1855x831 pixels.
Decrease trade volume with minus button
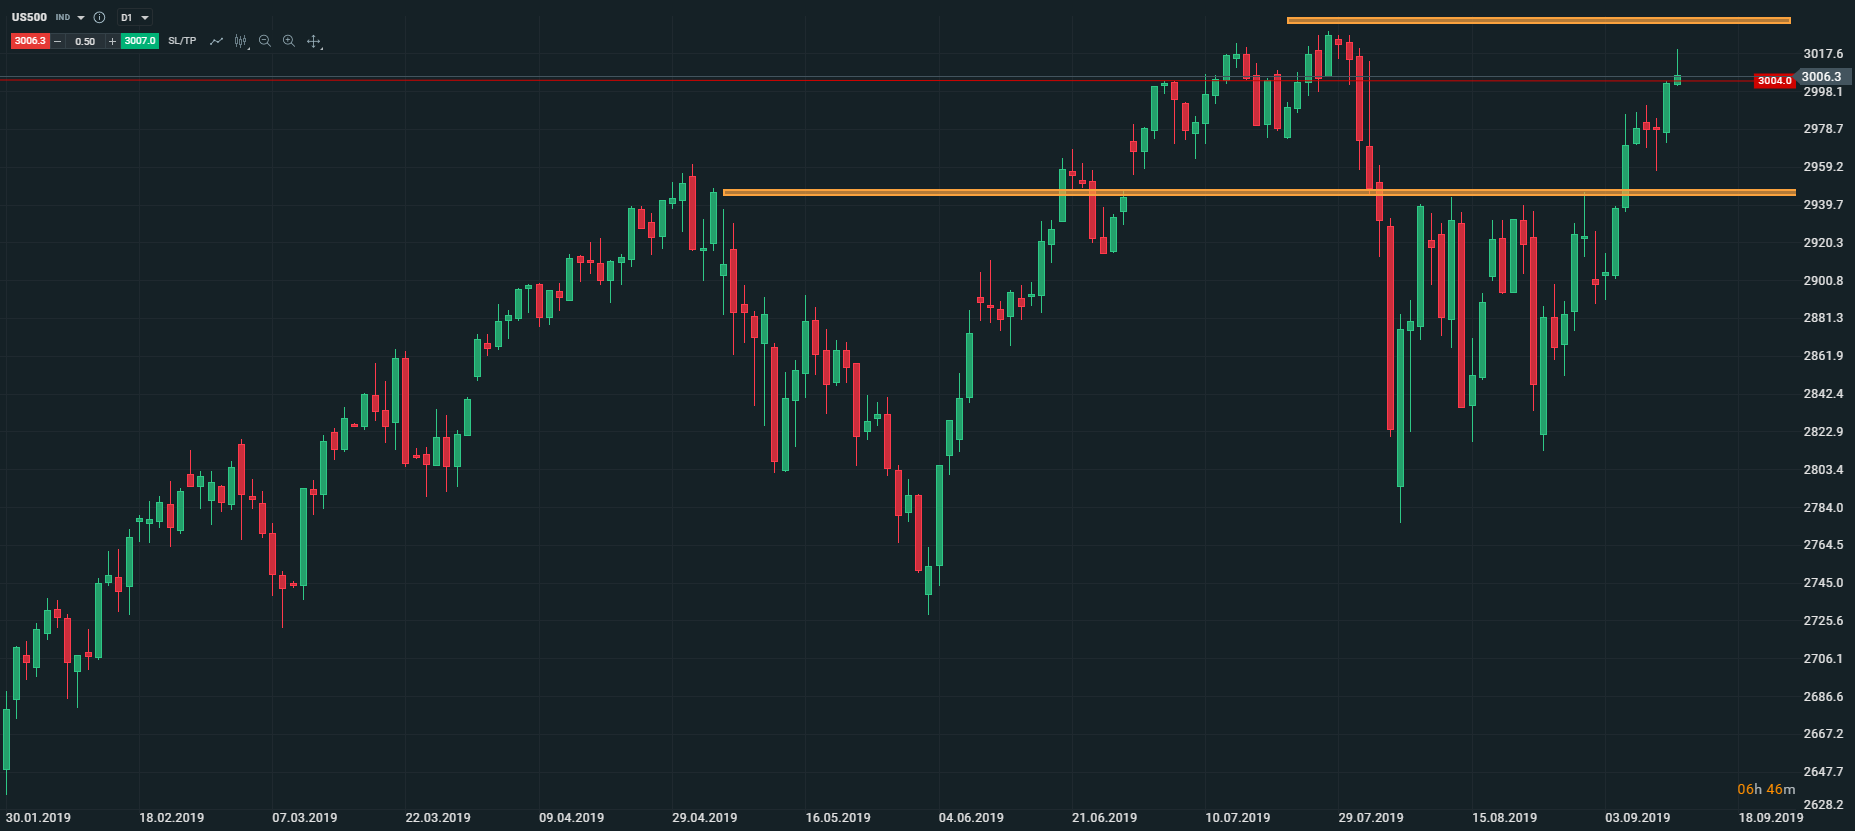[58, 41]
